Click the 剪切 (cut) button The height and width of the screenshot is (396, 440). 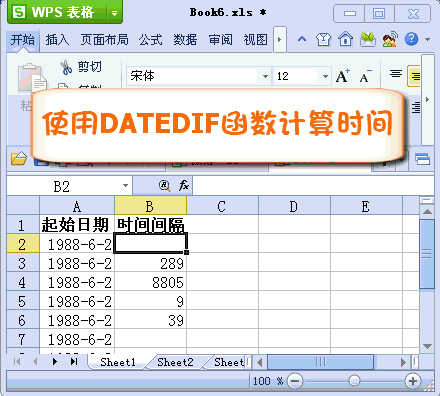(x=81, y=67)
